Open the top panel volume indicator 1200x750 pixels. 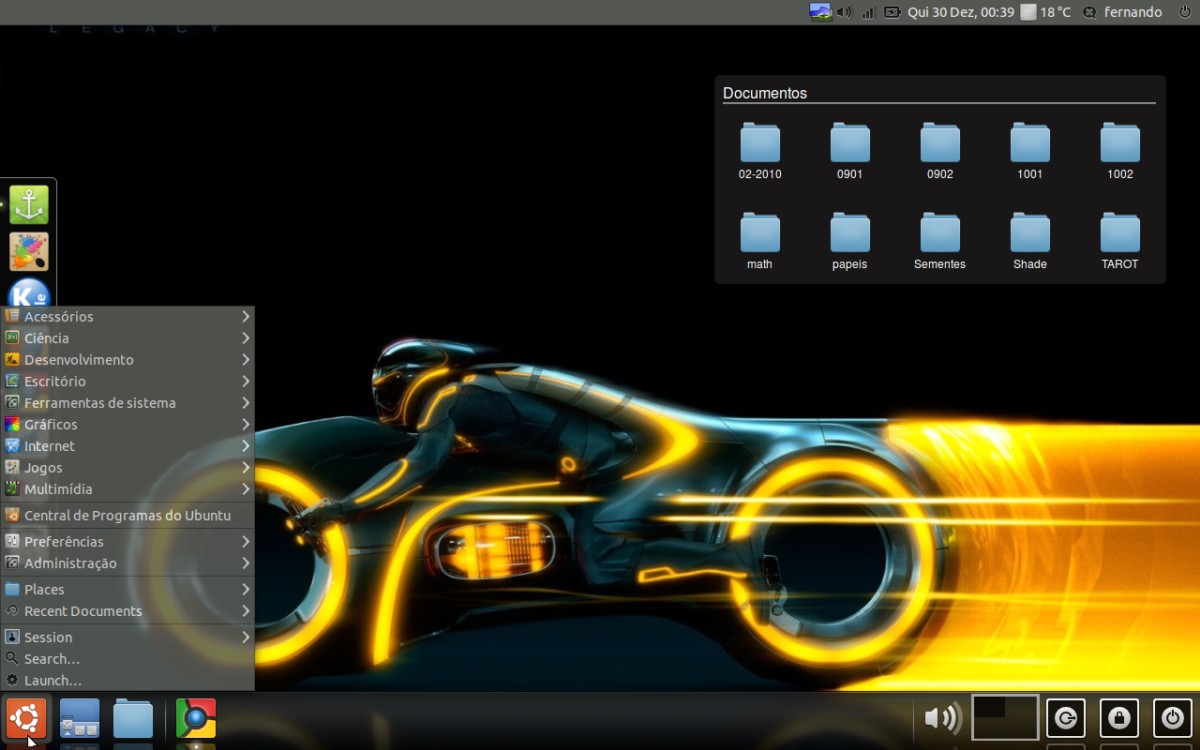click(x=844, y=12)
